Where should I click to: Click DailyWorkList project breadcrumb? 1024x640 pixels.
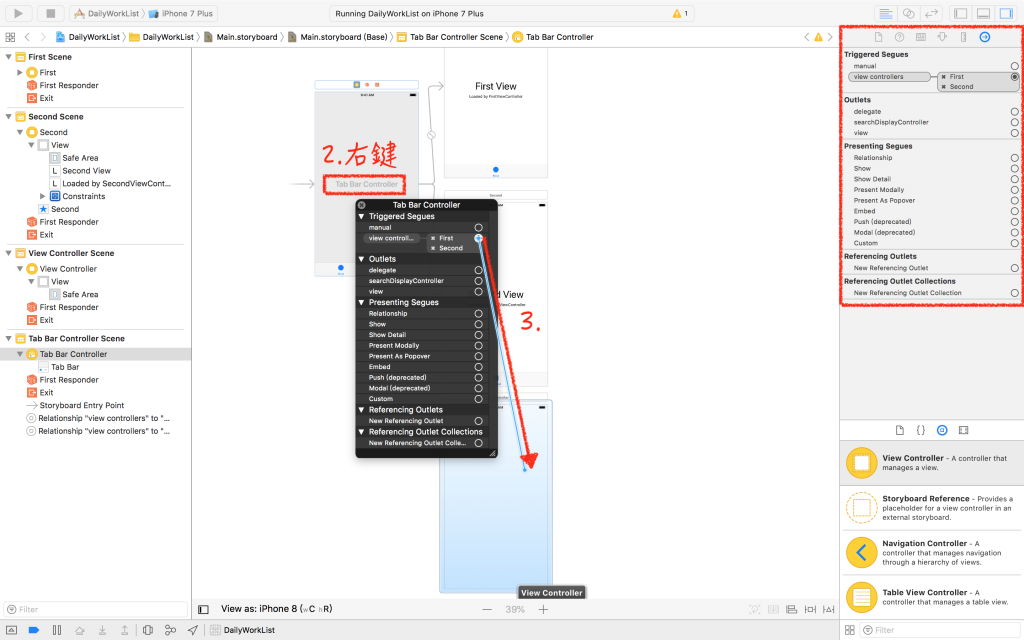coord(88,37)
